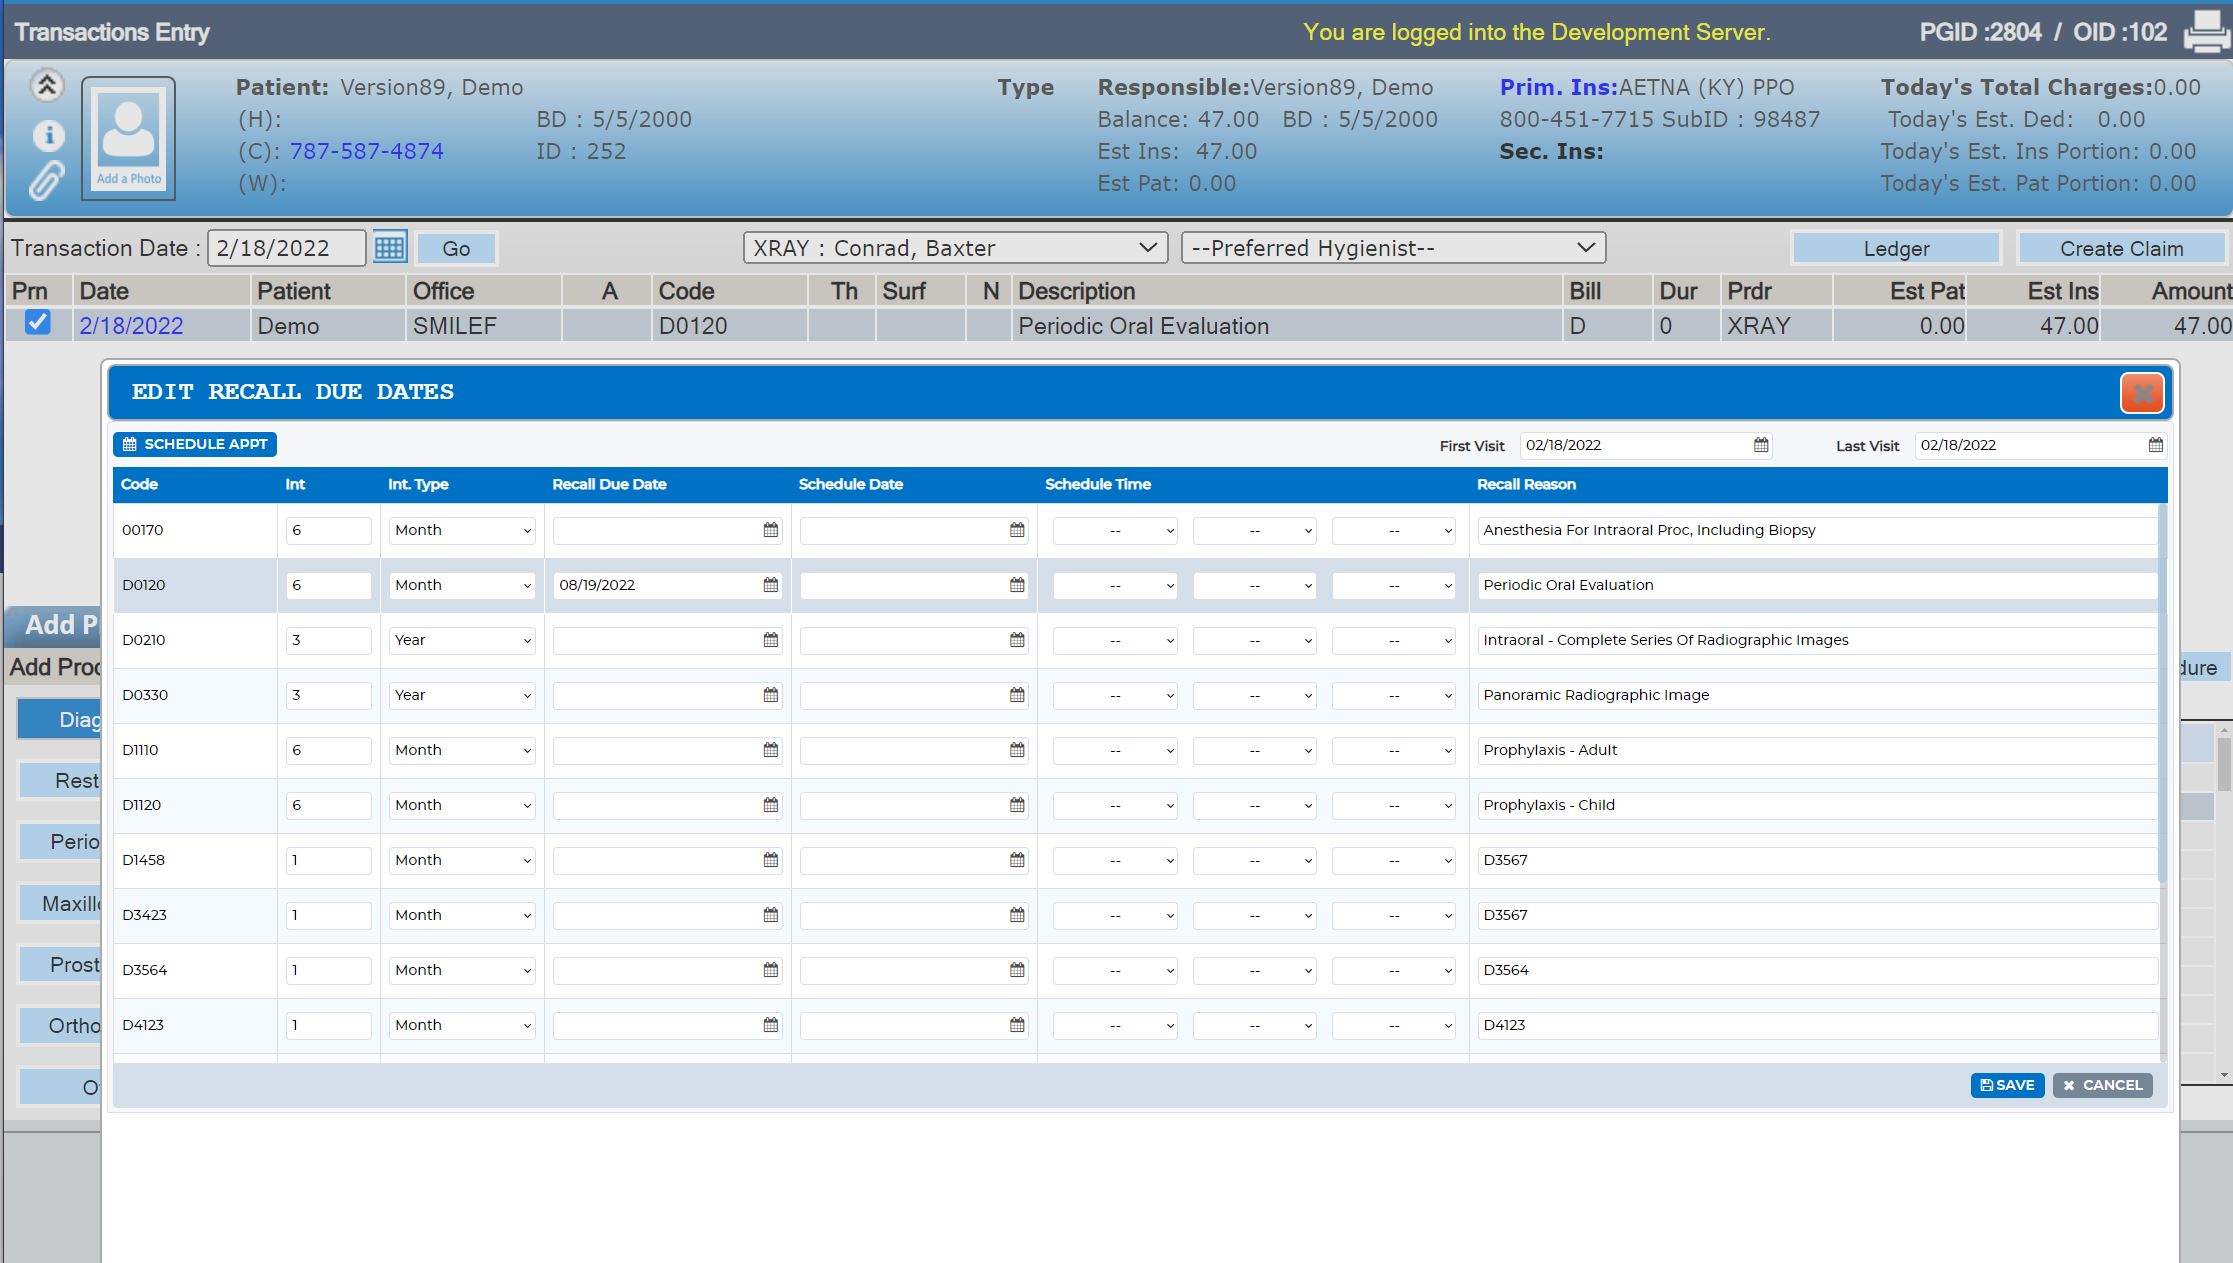The width and height of the screenshot is (2233, 1263).
Task: Expand the XRAY : Conrad, Baxter provider dropdown
Action: coord(955,248)
